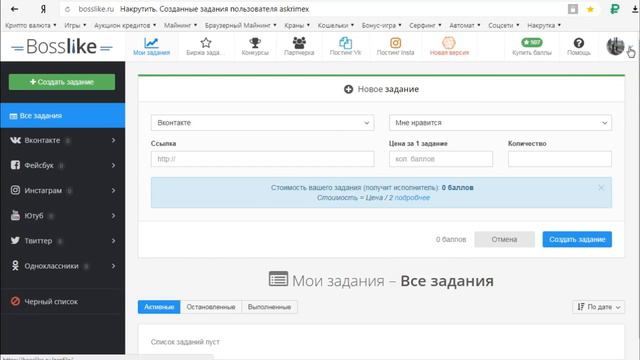The image size is (640, 360).
Task: Expand the Одноклассники chevron arrow
Action: pos(113,266)
